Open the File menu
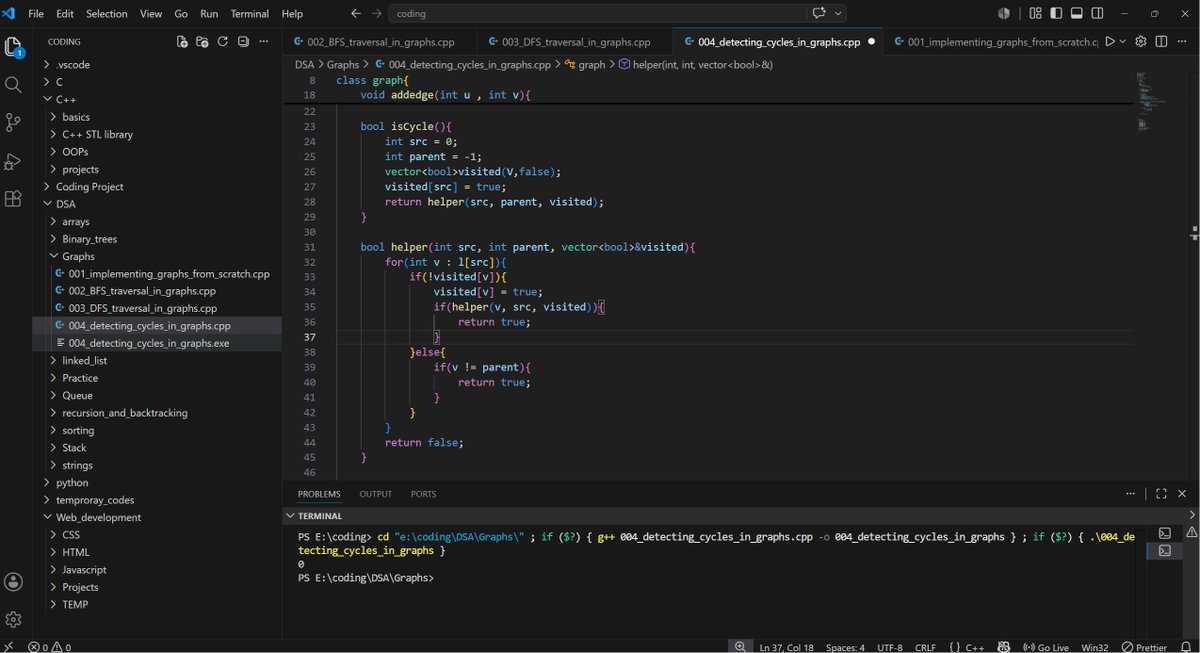Viewport: 1200px width, 653px height. coord(36,14)
